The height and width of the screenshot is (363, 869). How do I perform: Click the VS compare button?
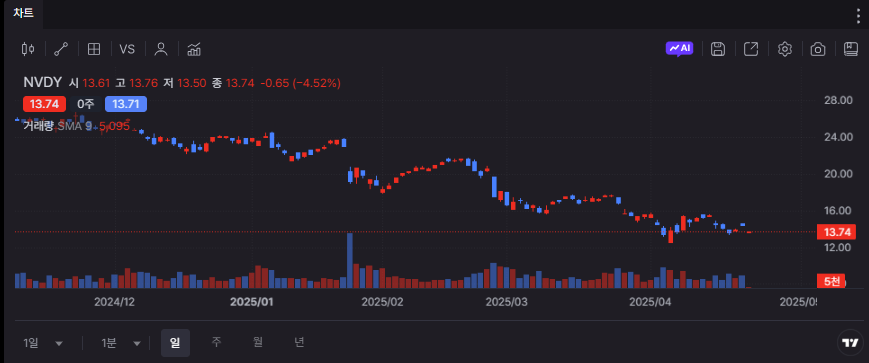(127, 49)
